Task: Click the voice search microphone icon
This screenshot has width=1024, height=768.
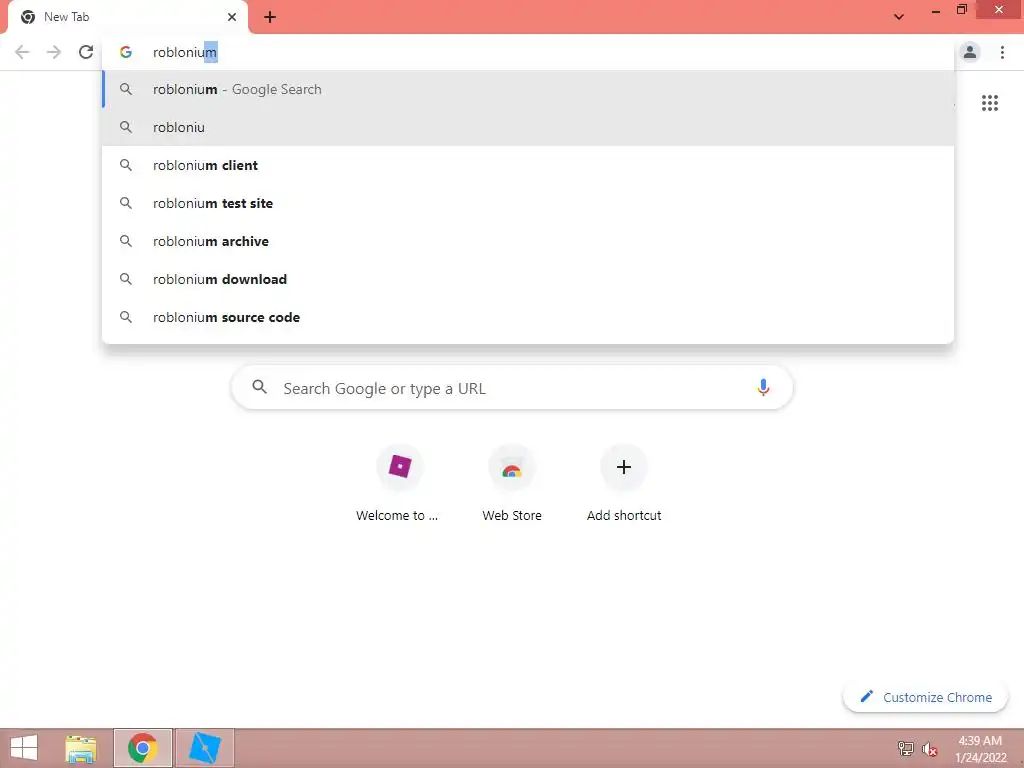Action: pyautogui.click(x=762, y=387)
